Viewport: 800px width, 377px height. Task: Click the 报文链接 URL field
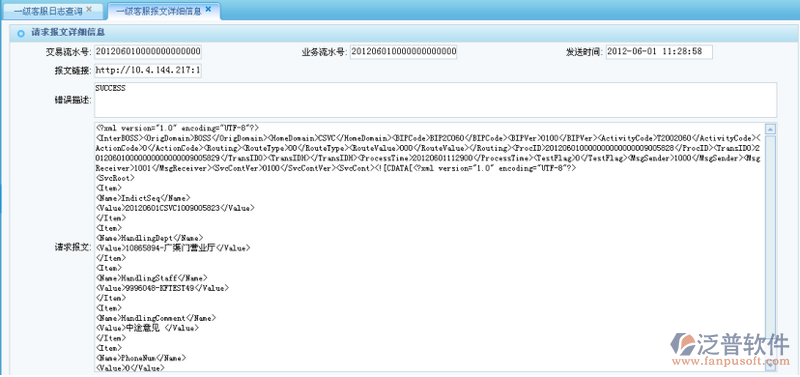coord(147,71)
